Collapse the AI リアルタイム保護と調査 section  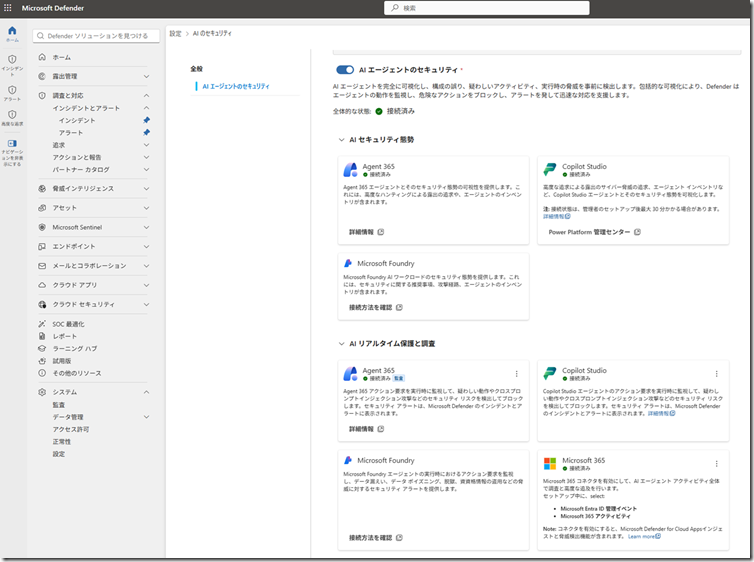point(341,344)
